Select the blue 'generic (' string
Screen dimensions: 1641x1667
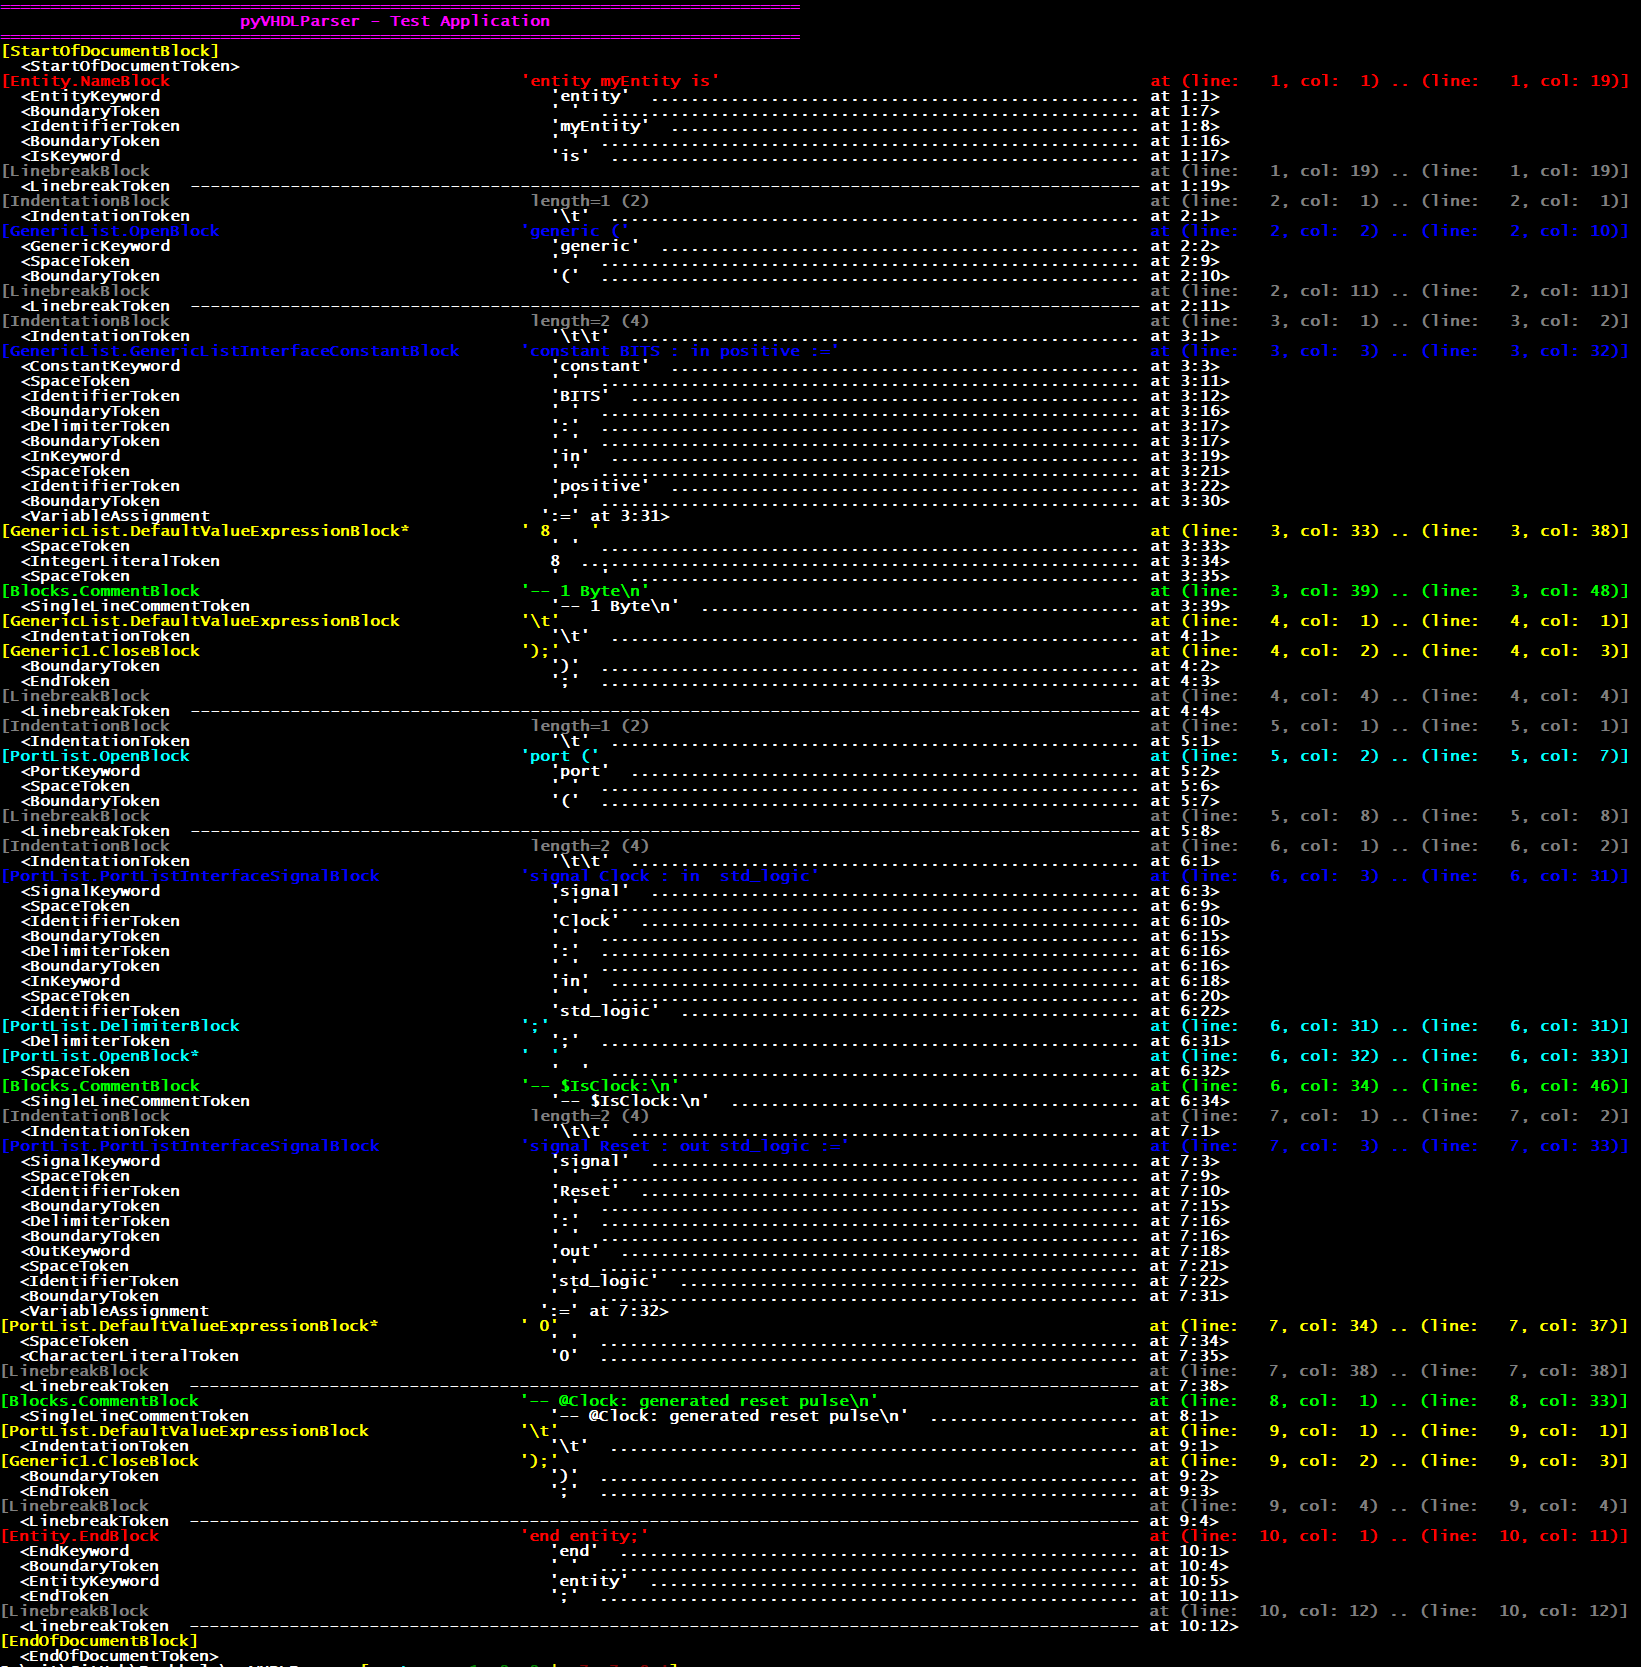575,231
